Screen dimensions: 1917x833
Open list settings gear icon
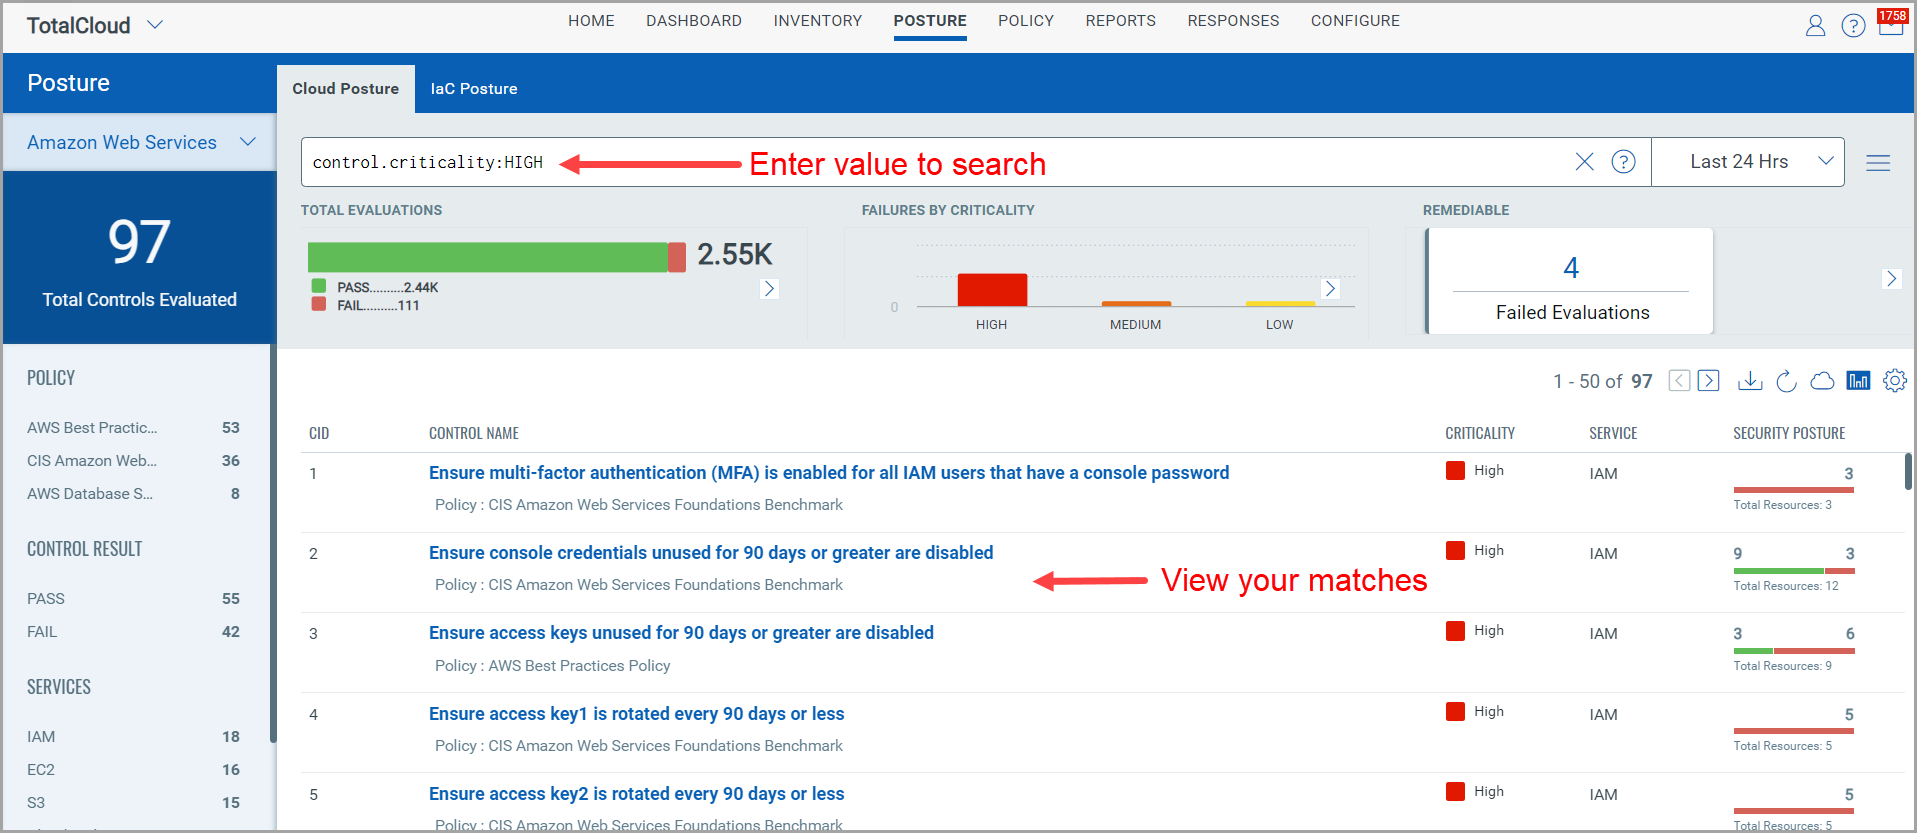pos(1894,380)
